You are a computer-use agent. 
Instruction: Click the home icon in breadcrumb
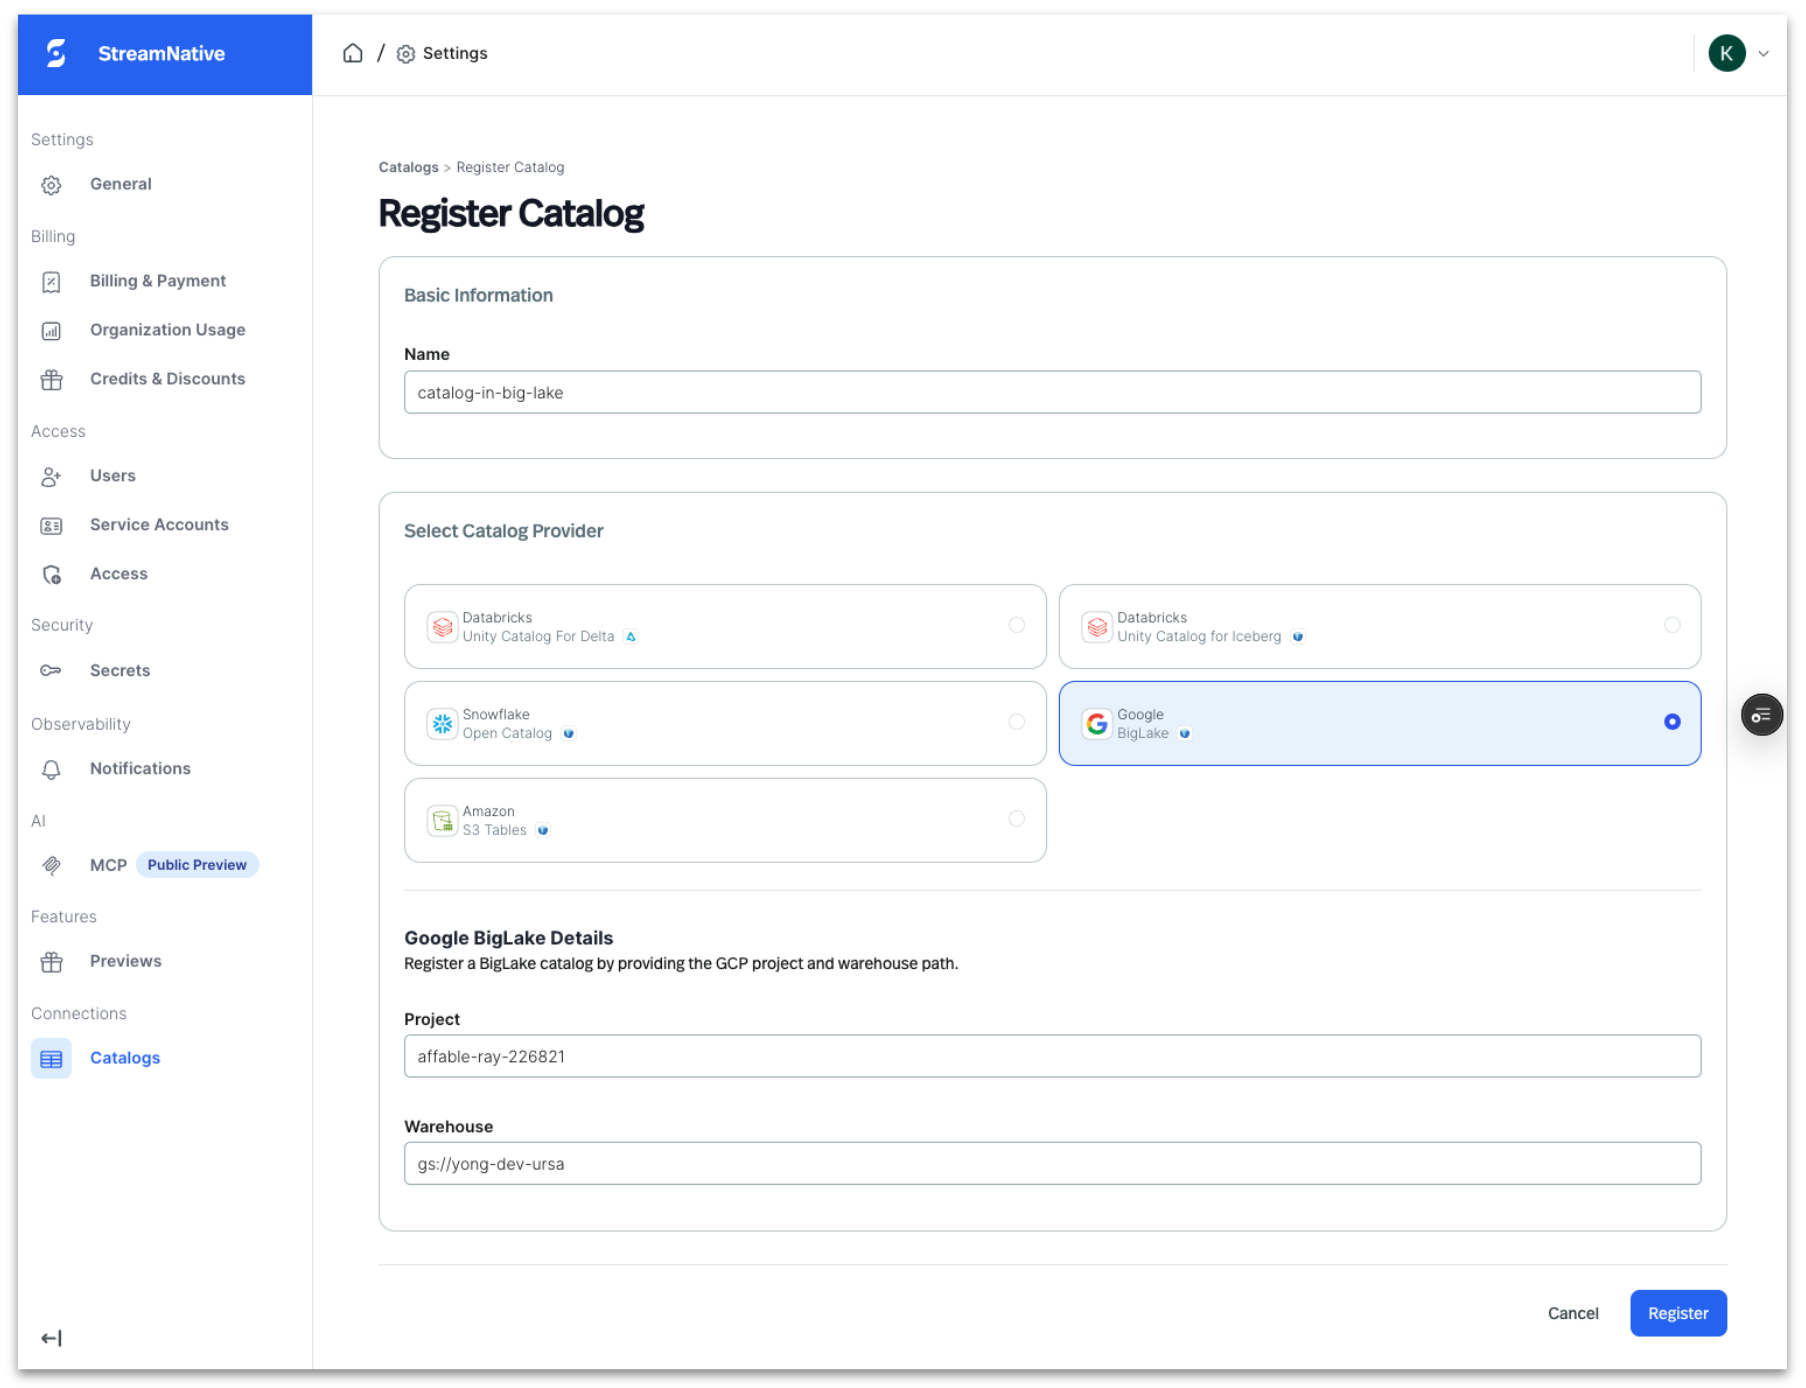(x=352, y=53)
